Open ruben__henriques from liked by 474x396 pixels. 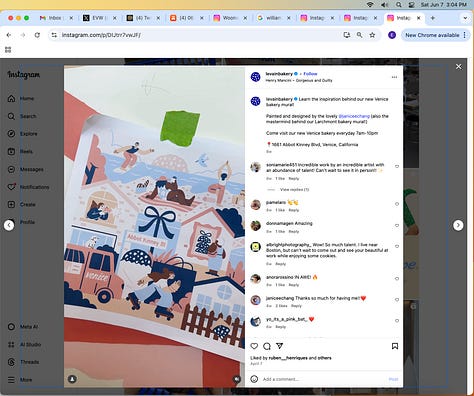pyautogui.click(x=288, y=358)
